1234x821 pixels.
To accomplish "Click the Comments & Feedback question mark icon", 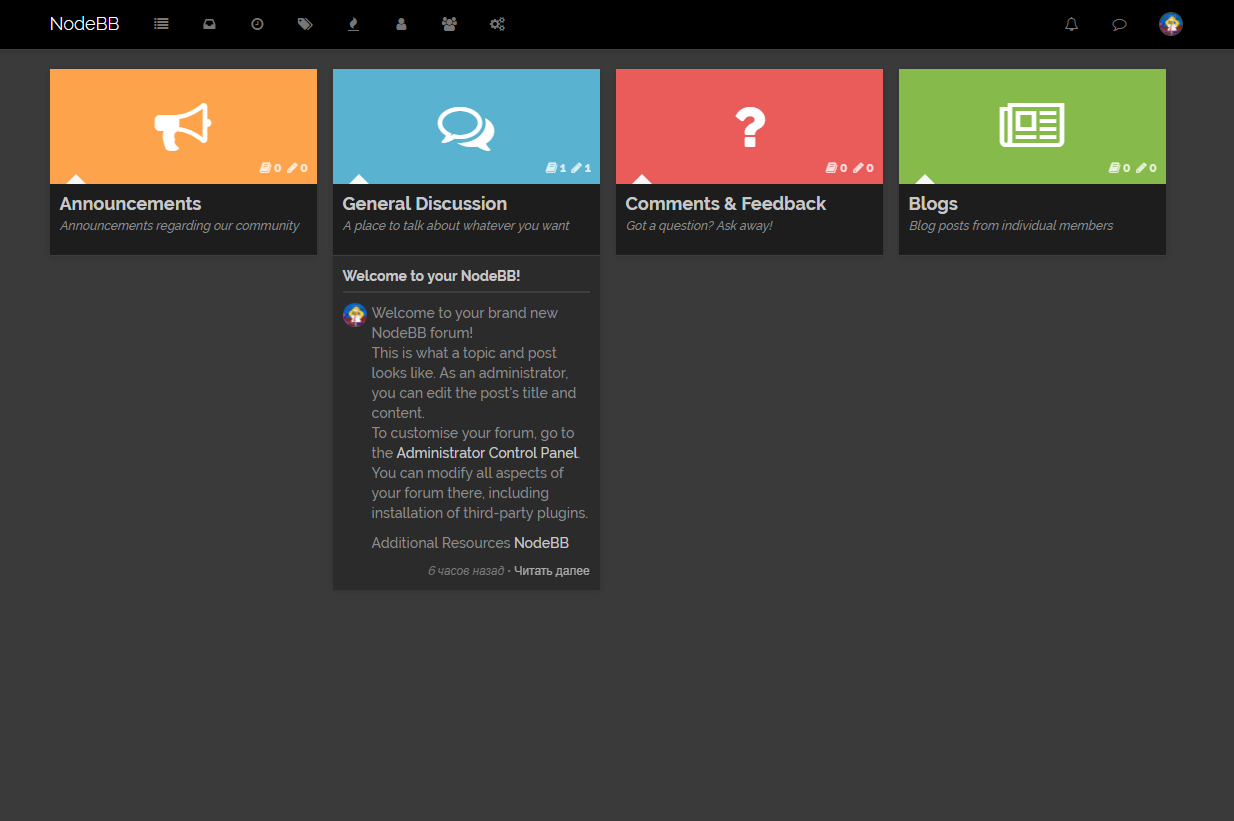I will pos(750,127).
